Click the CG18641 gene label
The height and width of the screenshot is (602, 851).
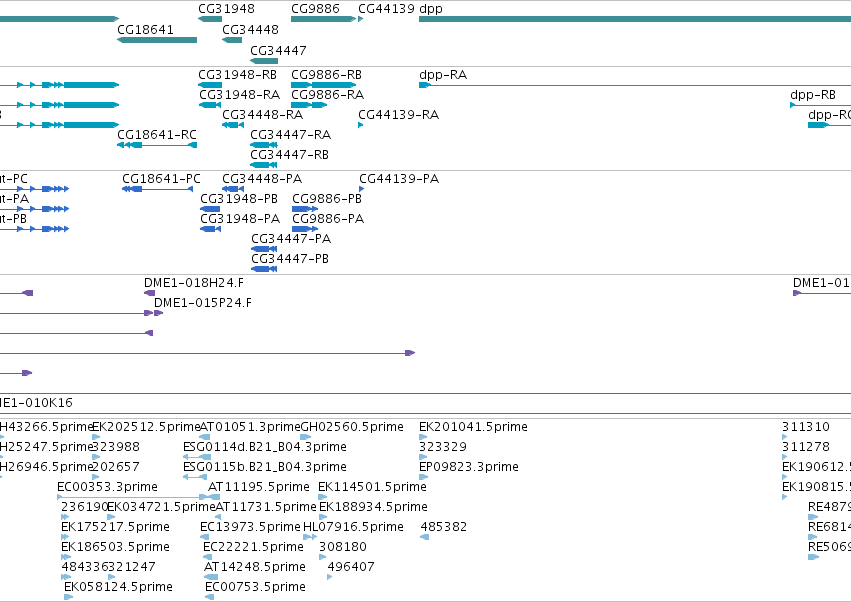[145, 29]
